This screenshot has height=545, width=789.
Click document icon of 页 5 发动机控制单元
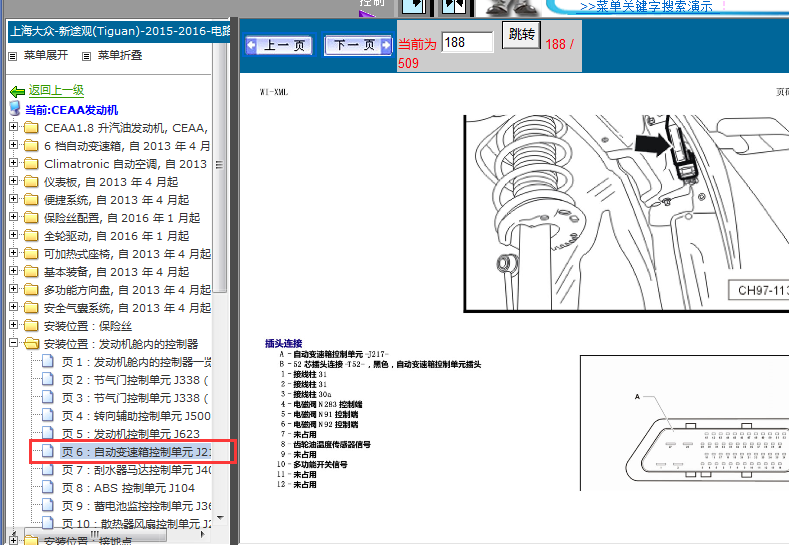tap(48, 433)
